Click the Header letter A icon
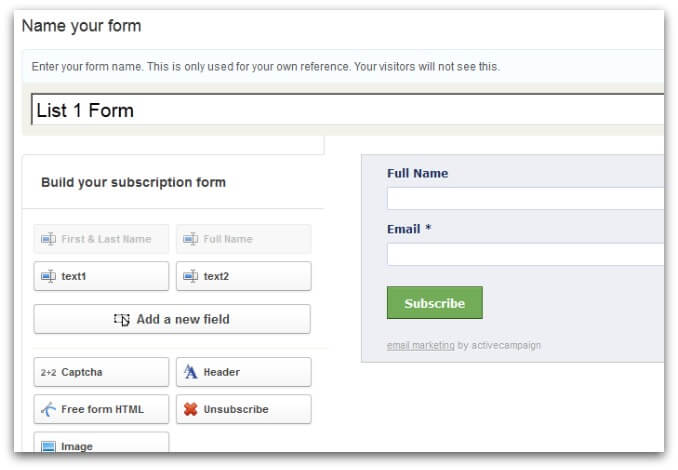Image resolution: width=678 pixels, height=470 pixels. 191,372
